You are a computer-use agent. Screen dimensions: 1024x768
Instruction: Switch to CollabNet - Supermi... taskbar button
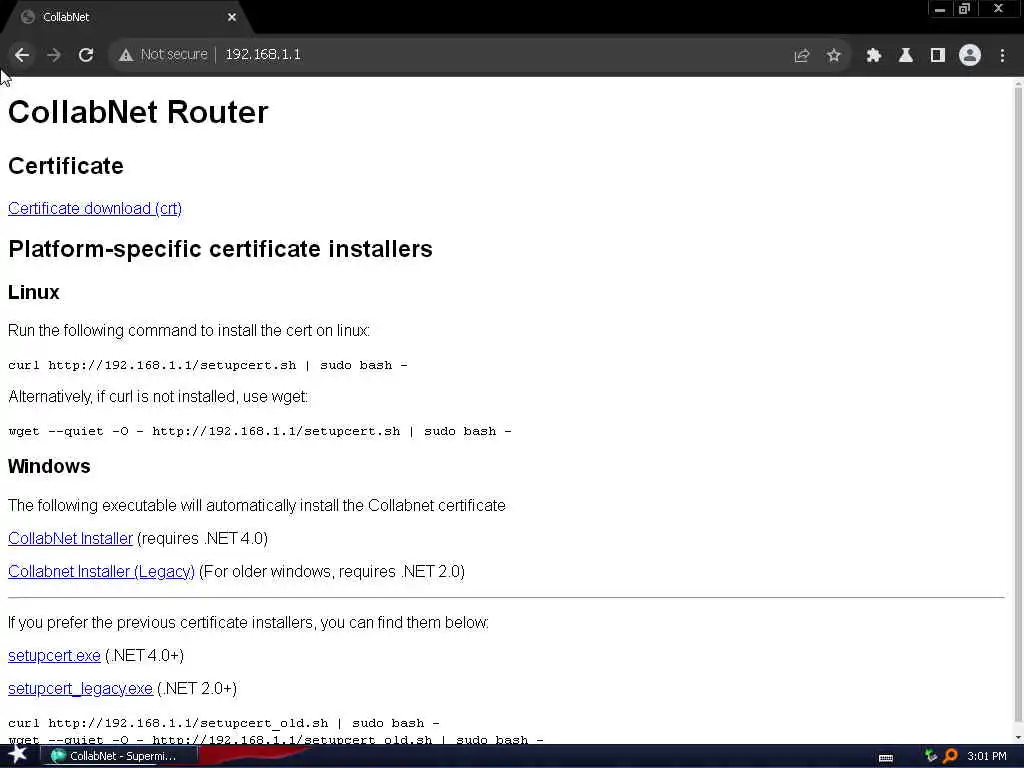pyautogui.click(x=121, y=756)
